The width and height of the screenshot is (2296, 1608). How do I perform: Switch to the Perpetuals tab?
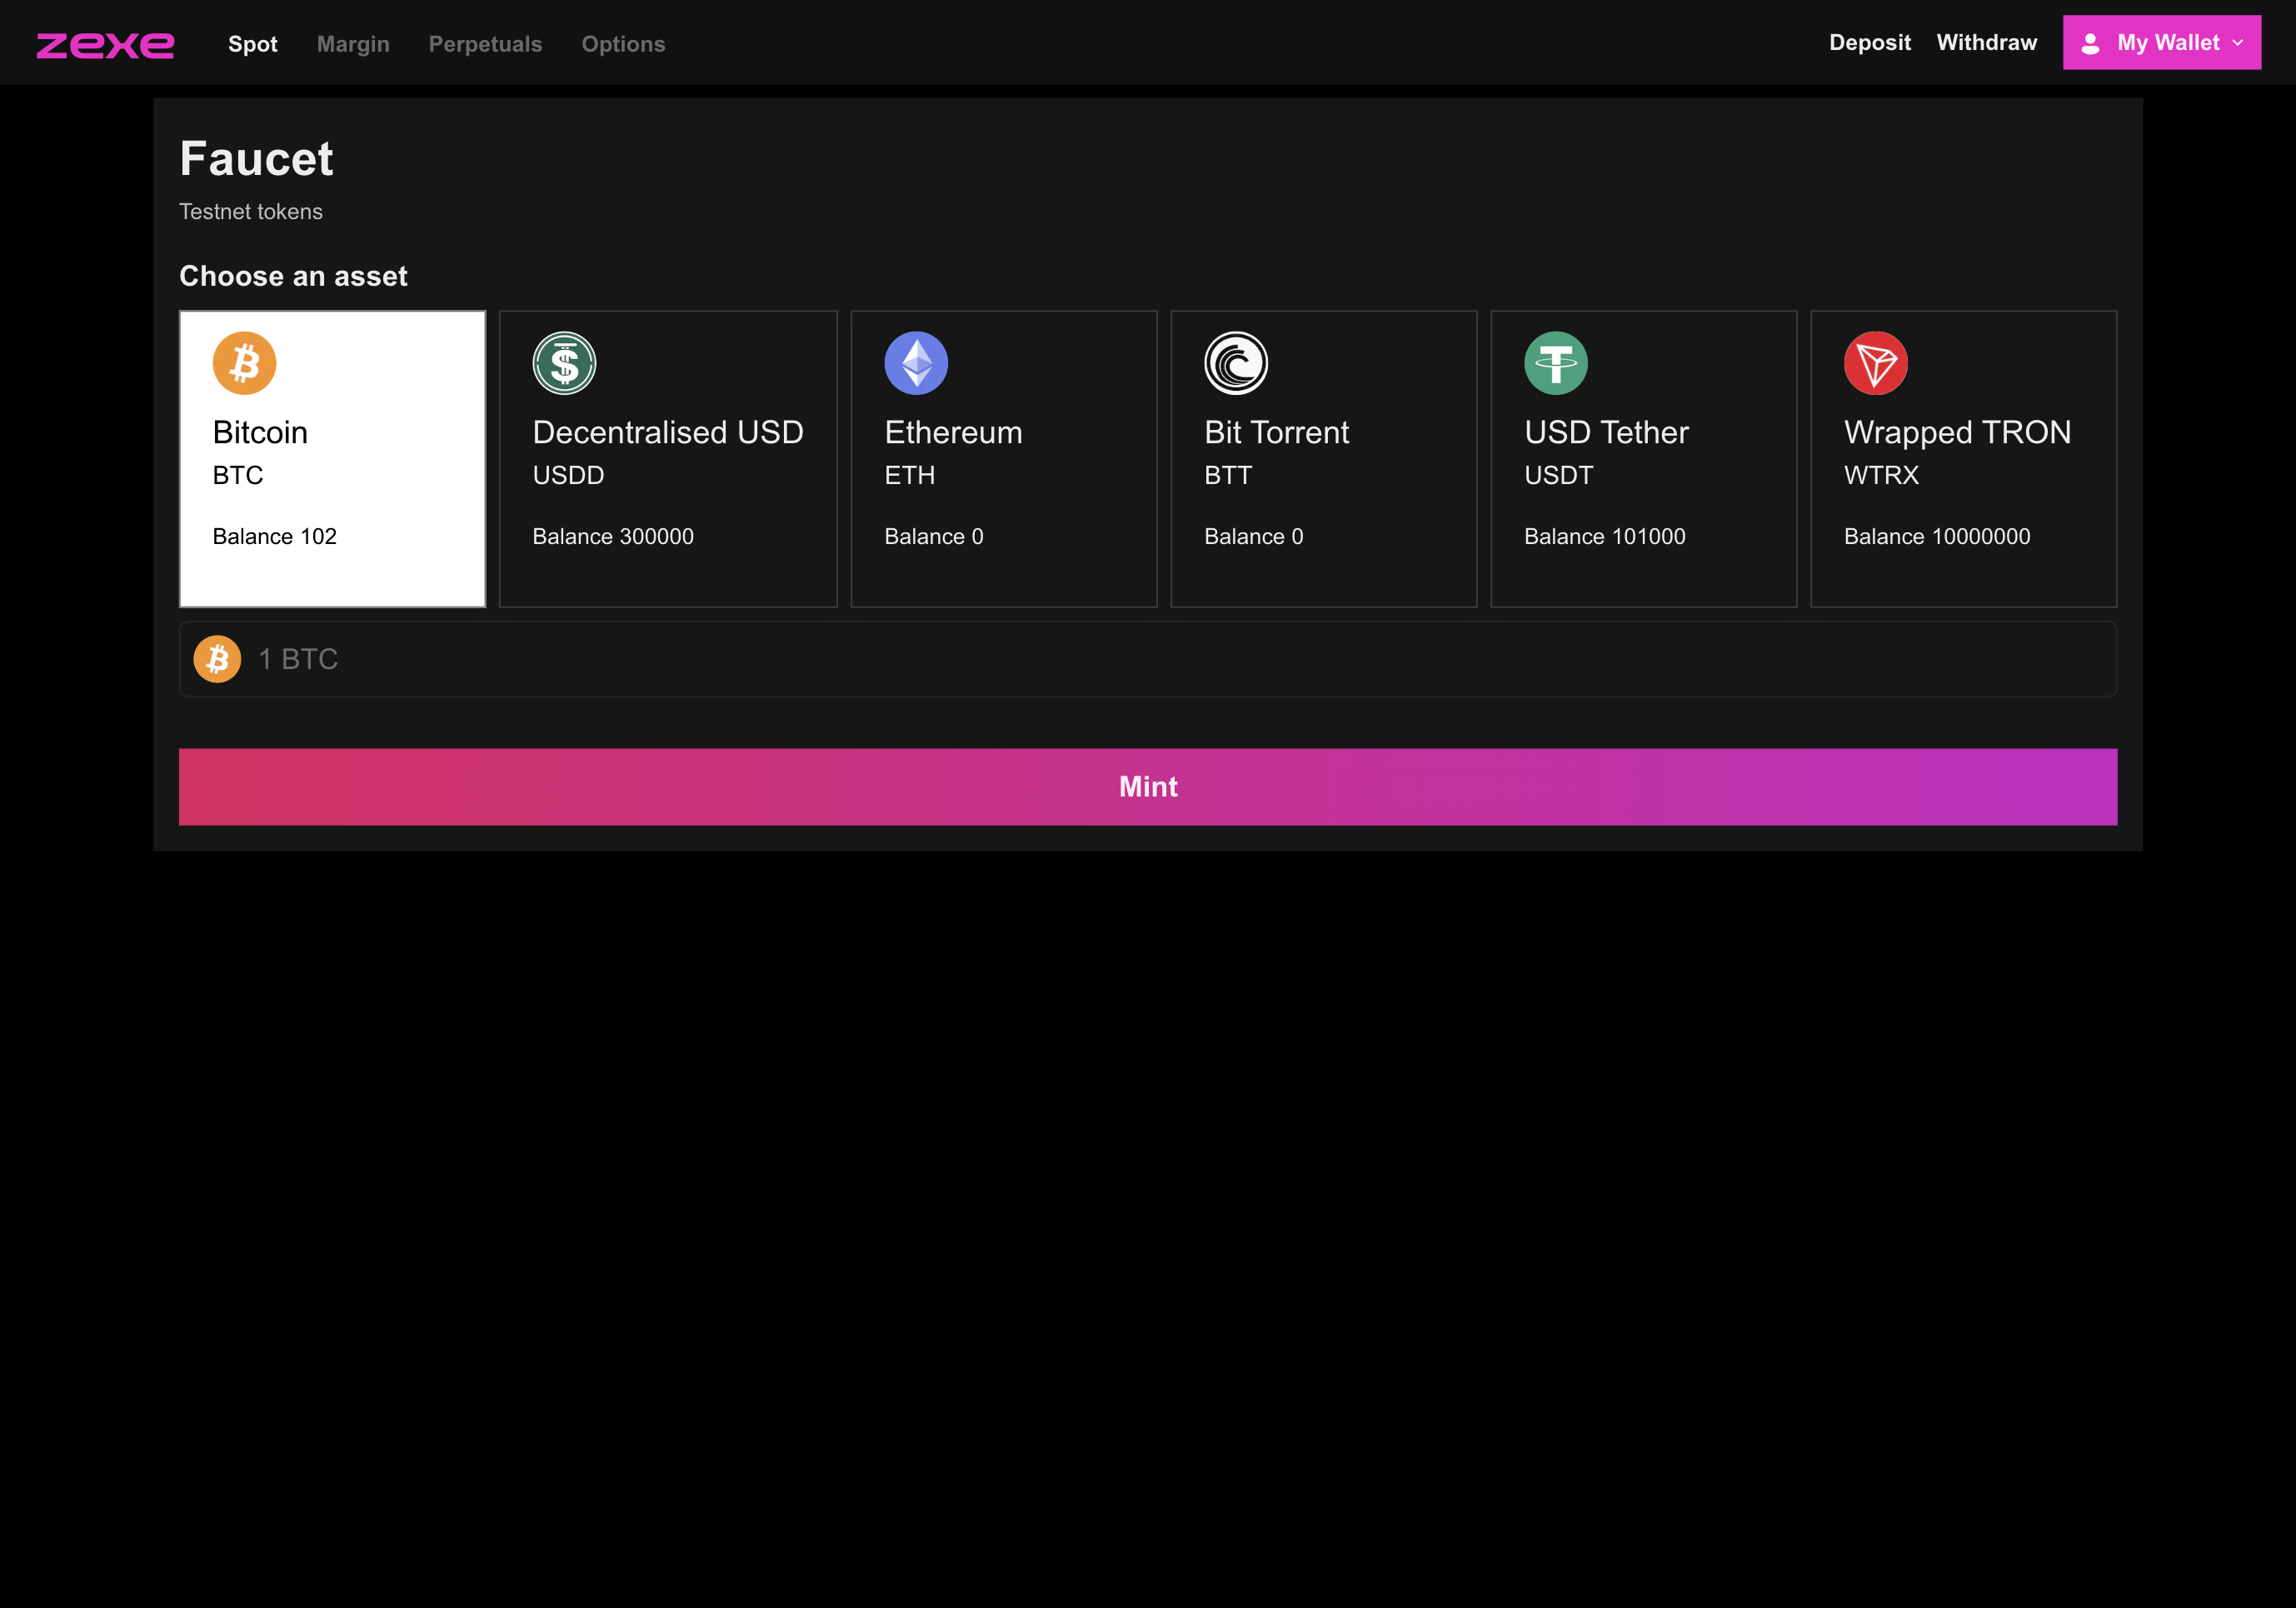click(485, 44)
